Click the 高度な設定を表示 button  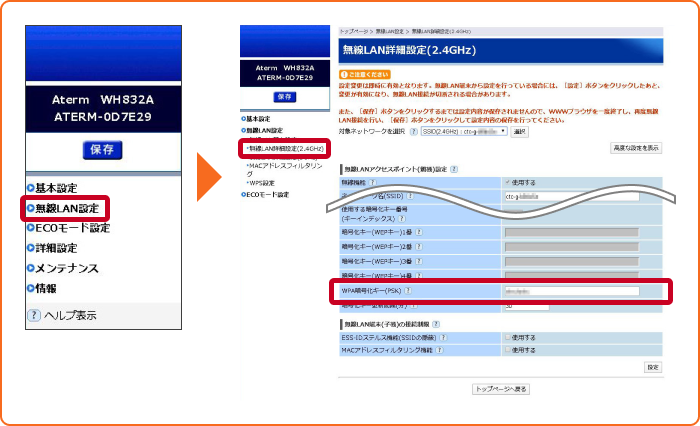pyautogui.click(x=635, y=148)
